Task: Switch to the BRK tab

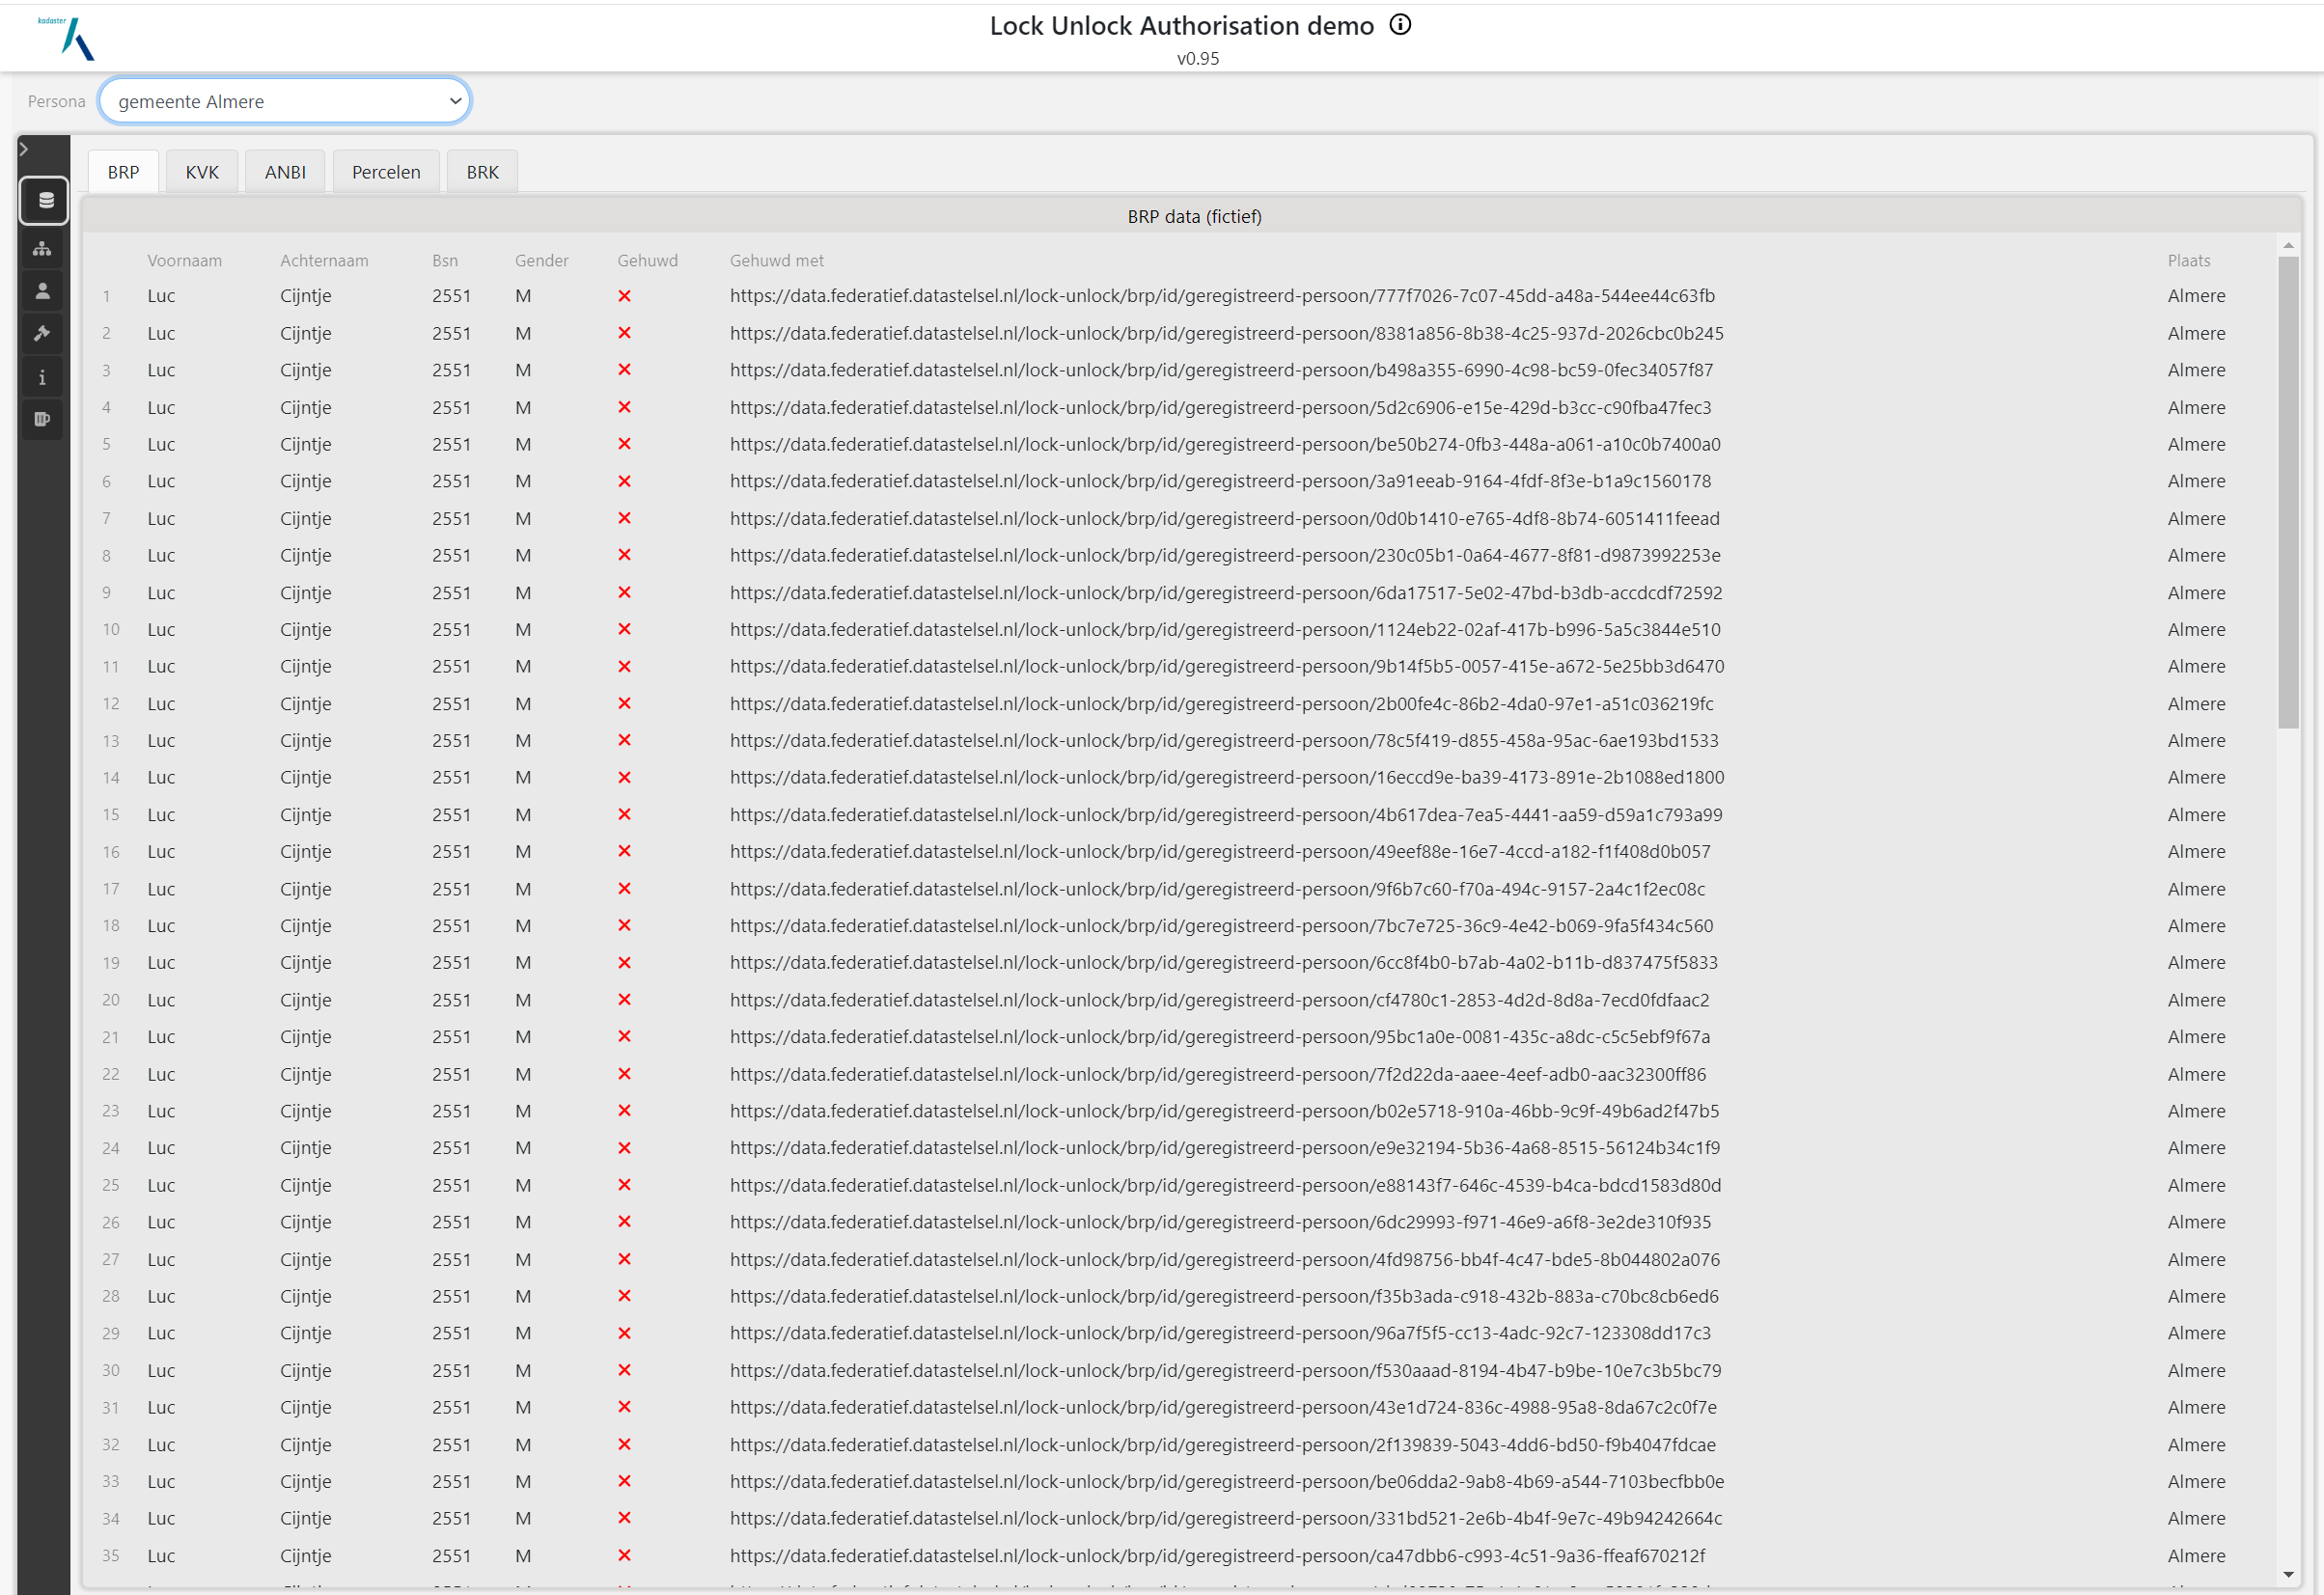Action: 482,172
